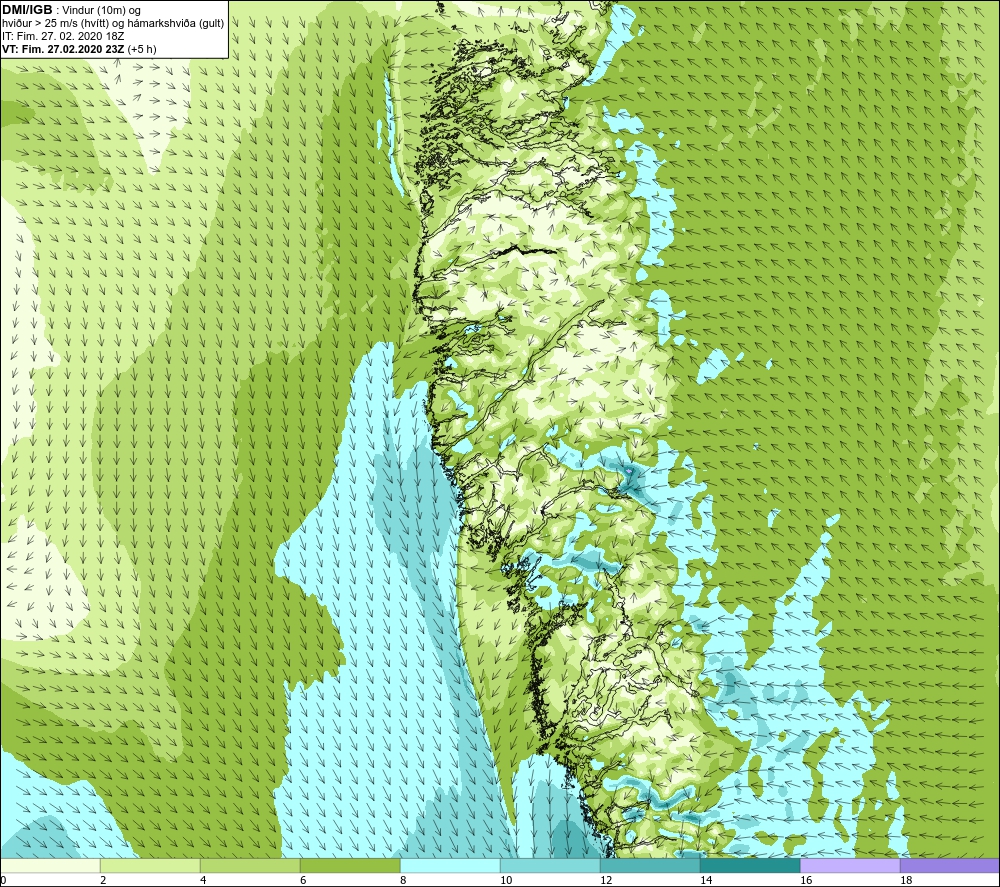Click the 6–8 m/s darker green legend swatch

click(x=350, y=865)
